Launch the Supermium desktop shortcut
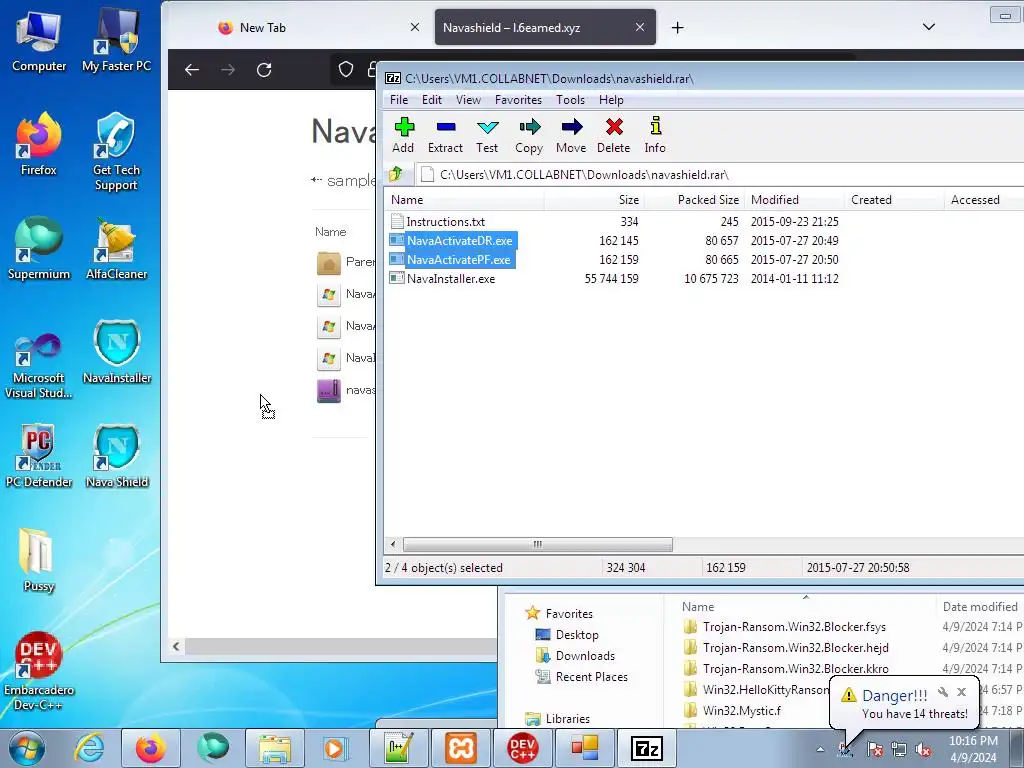1024x768 pixels. 39,249
